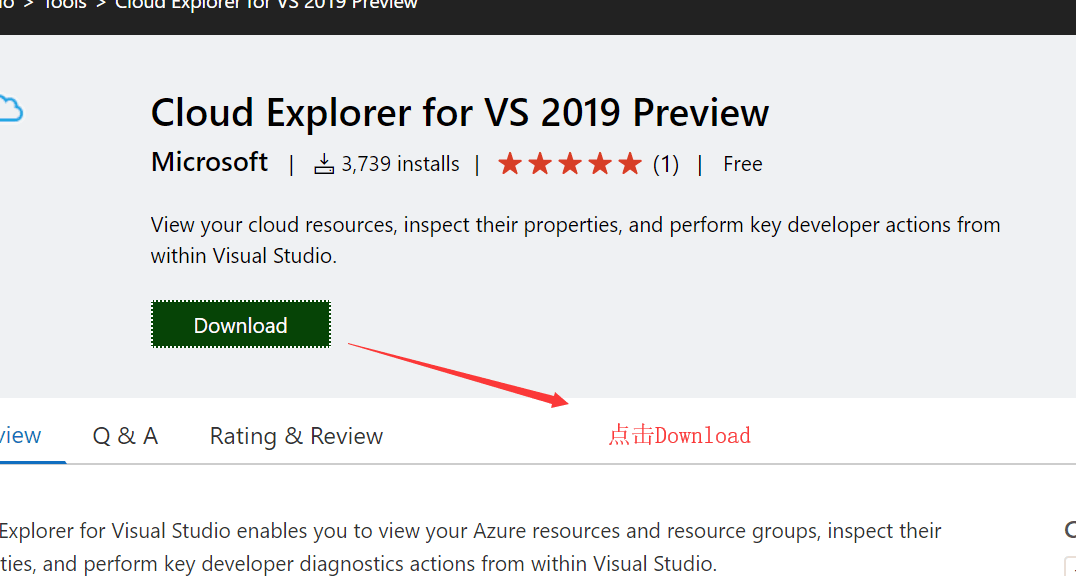Open the Rating & Review tab

pyautogui.click(x=296, y=435)
